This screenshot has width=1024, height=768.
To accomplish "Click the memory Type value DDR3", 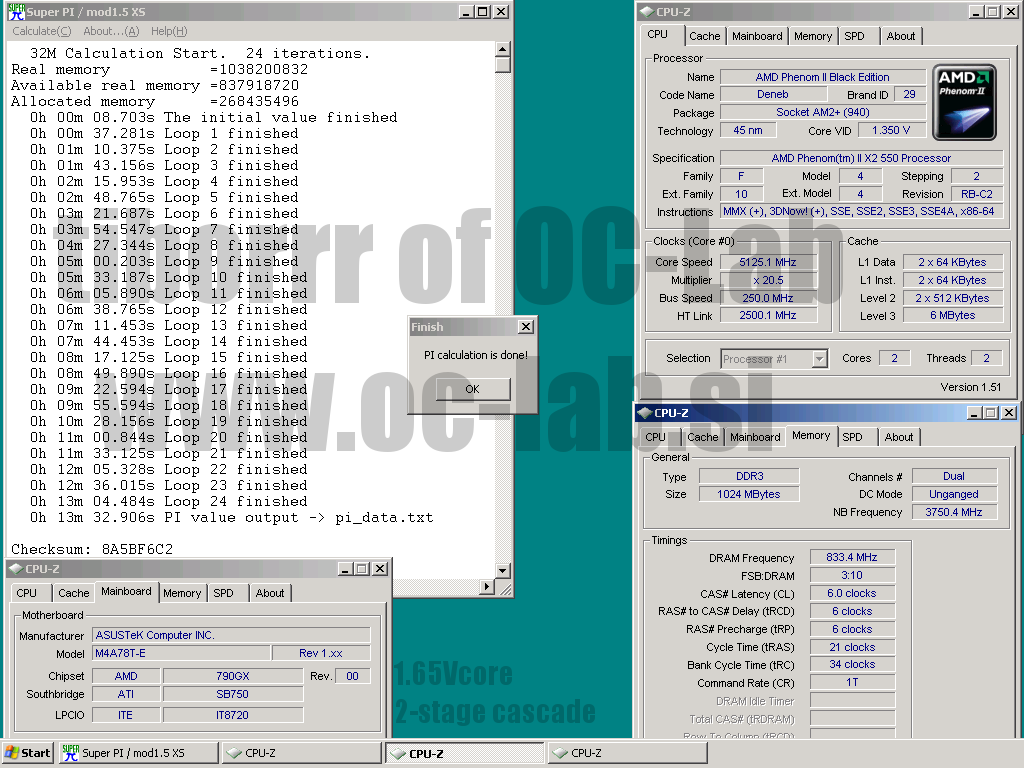I will [x=749, y=476].
